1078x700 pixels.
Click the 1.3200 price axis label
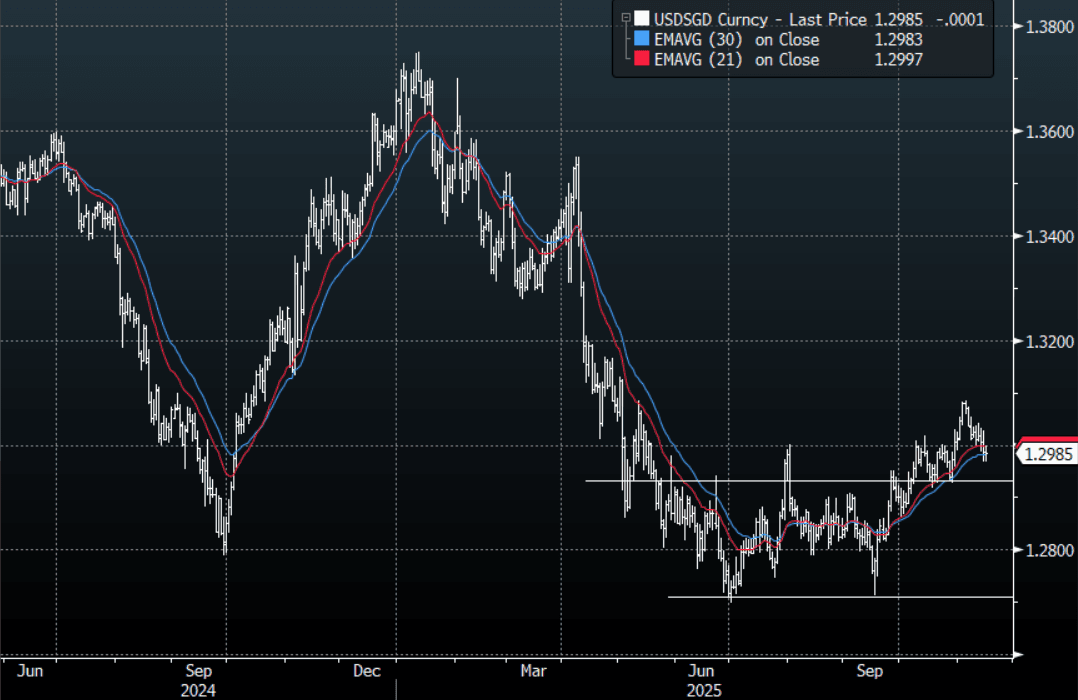click(x=1046, y=341)
